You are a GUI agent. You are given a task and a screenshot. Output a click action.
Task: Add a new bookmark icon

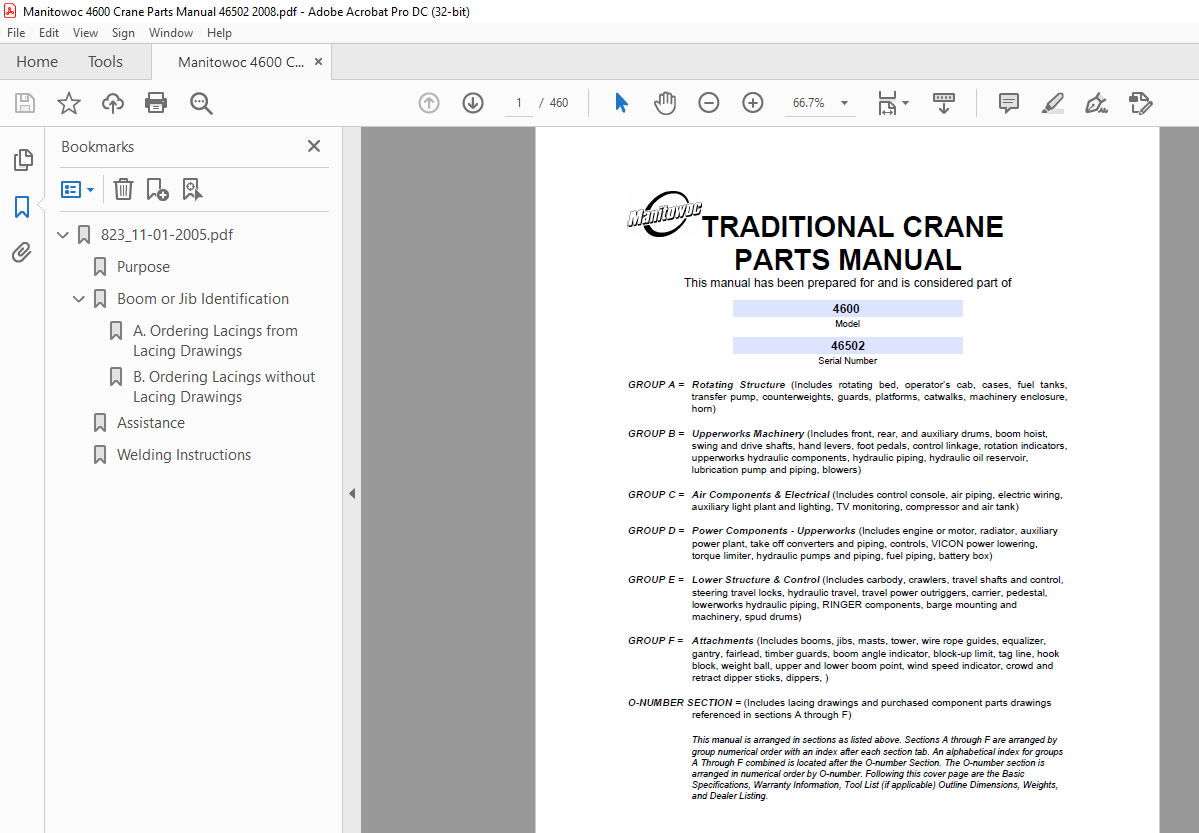[x=157, y=189]
